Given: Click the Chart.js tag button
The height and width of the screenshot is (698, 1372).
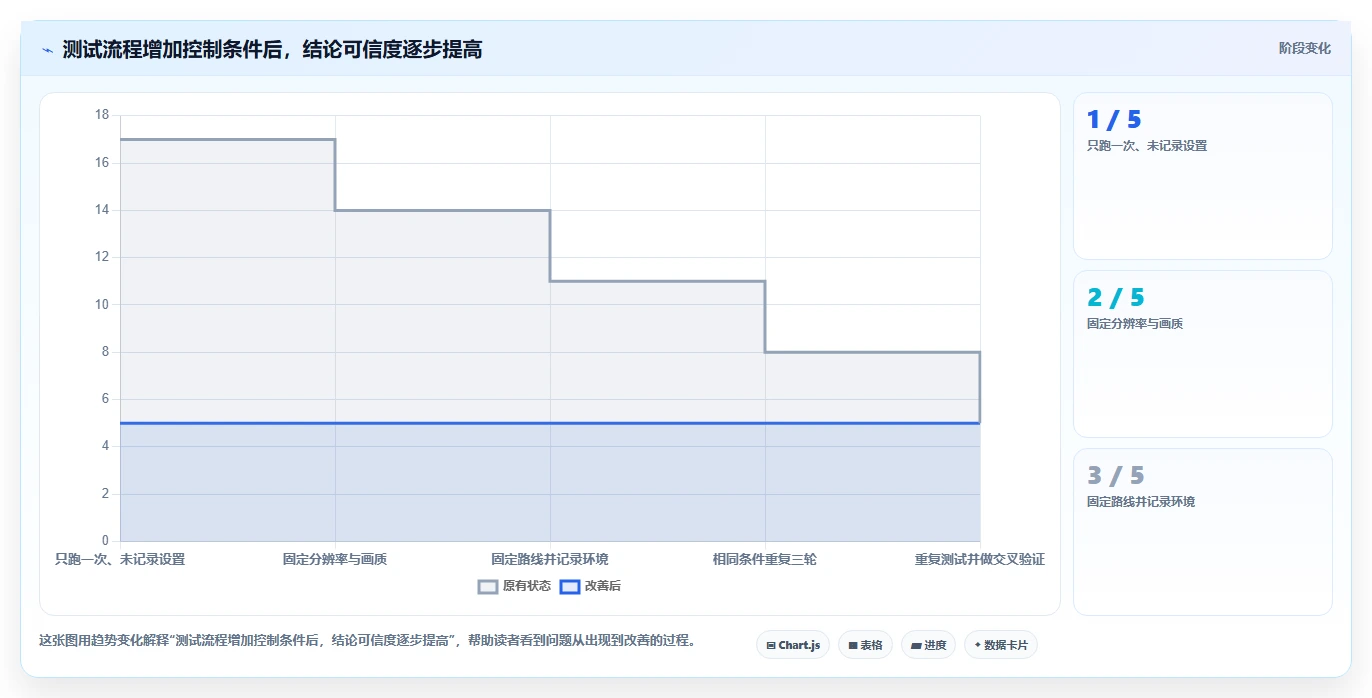Looking at the screenshot, I should pos(793,645).
